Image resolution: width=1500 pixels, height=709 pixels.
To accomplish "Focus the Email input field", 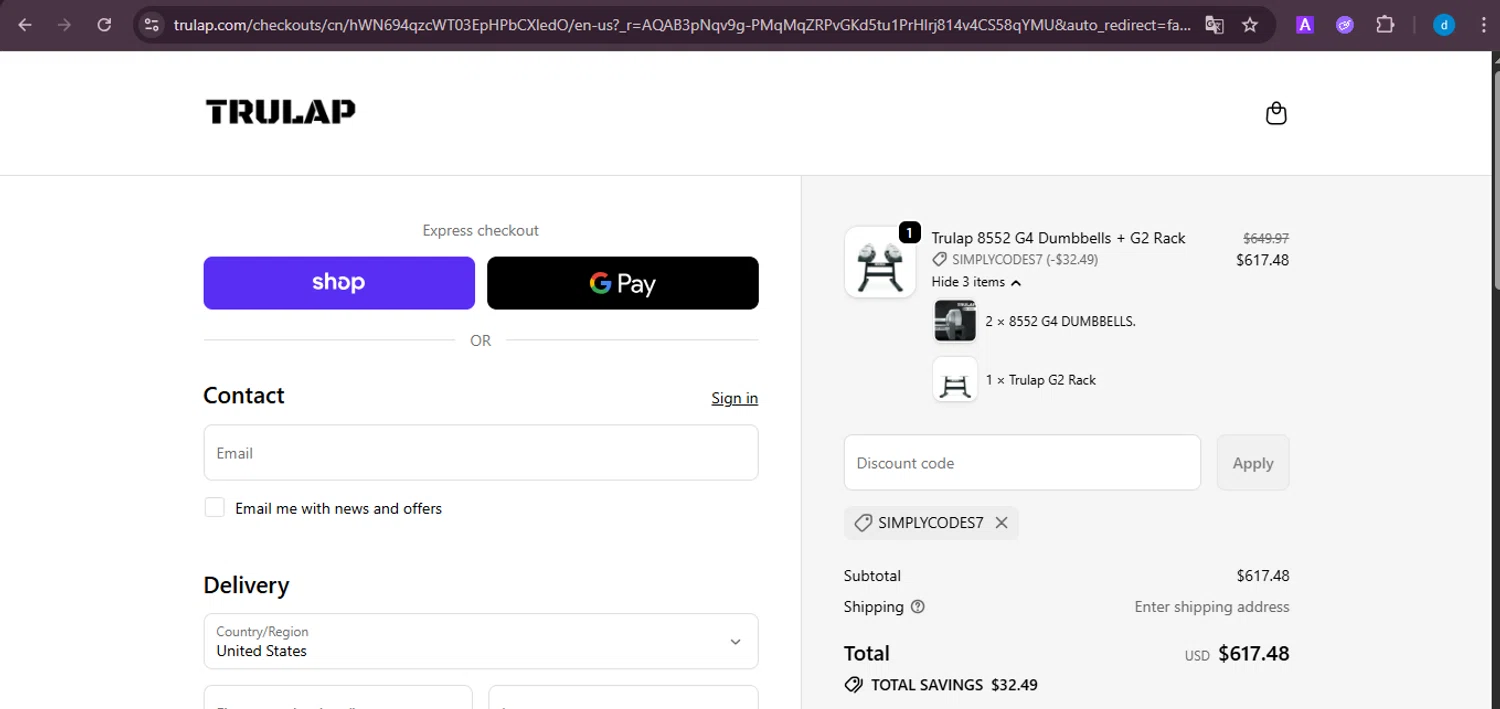I will click(481, 453).
